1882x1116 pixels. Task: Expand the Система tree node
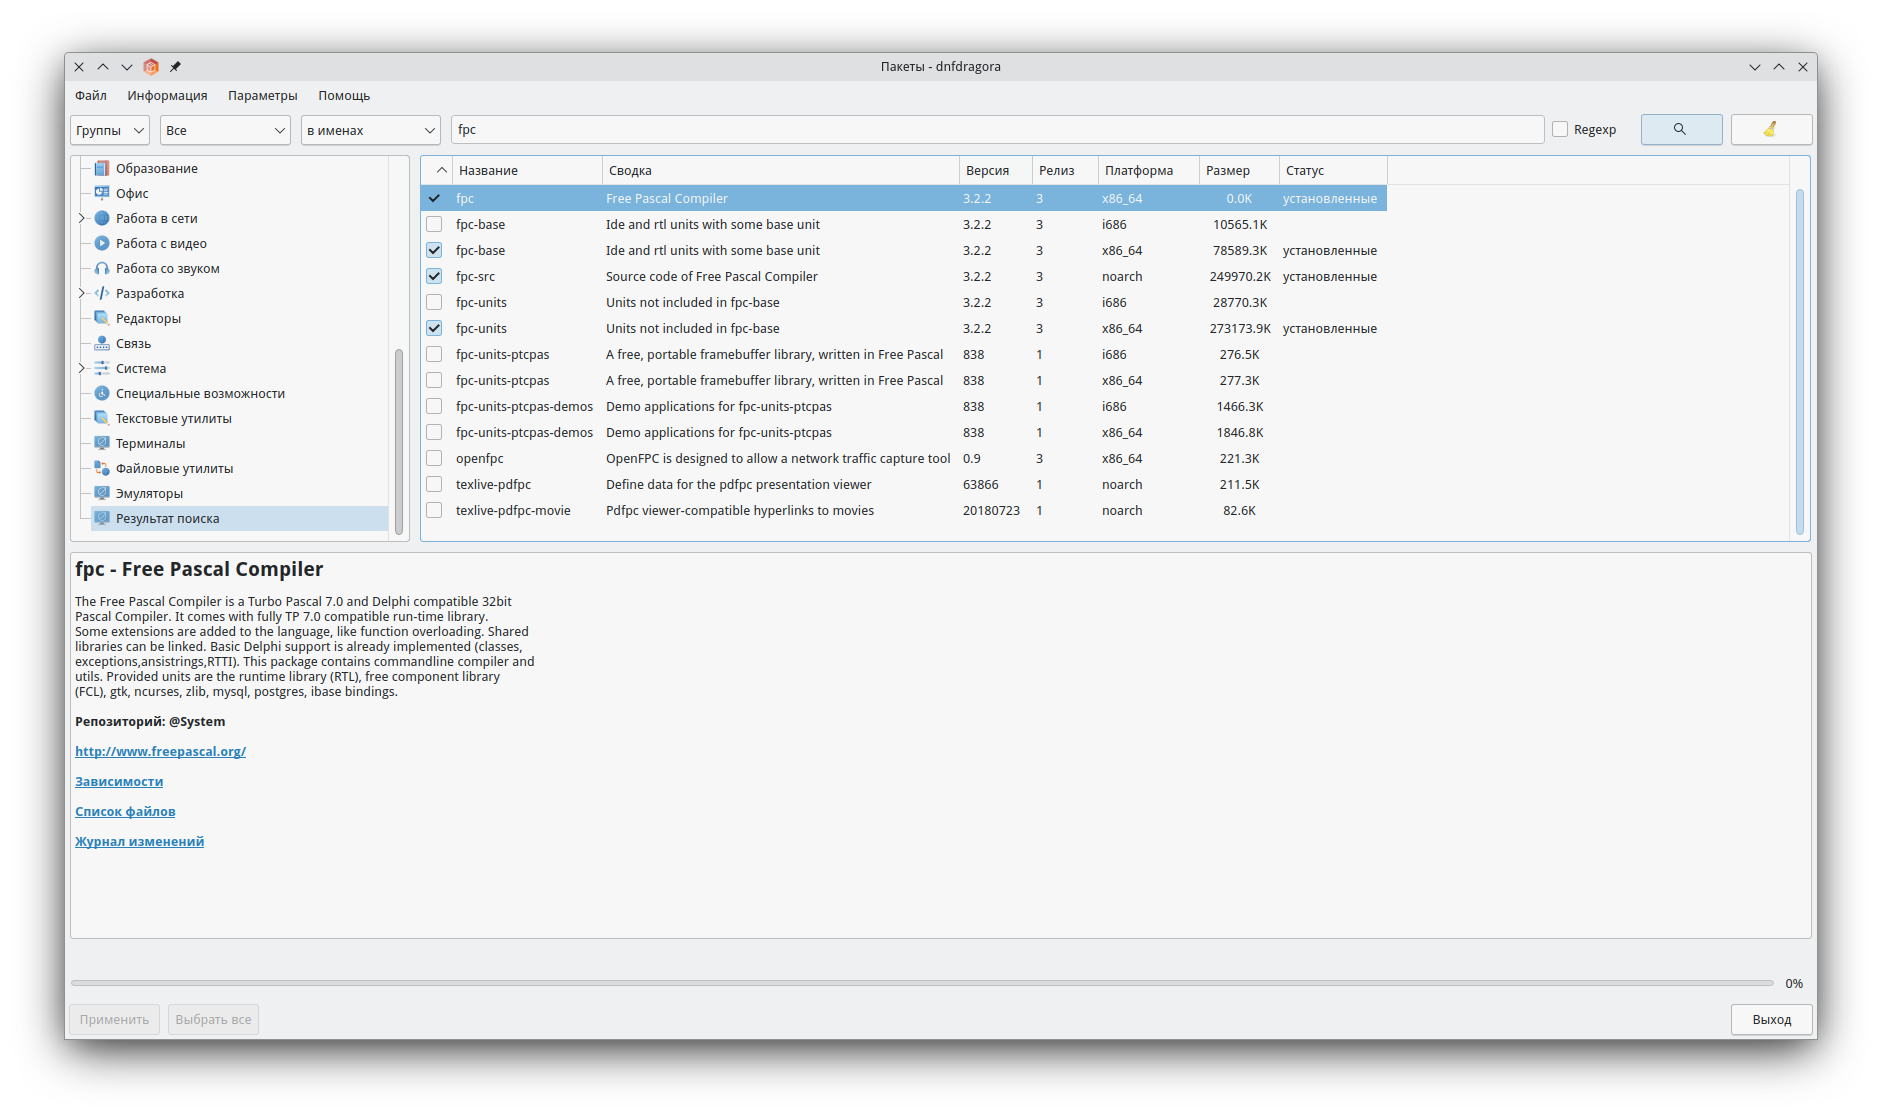[82, 368]
